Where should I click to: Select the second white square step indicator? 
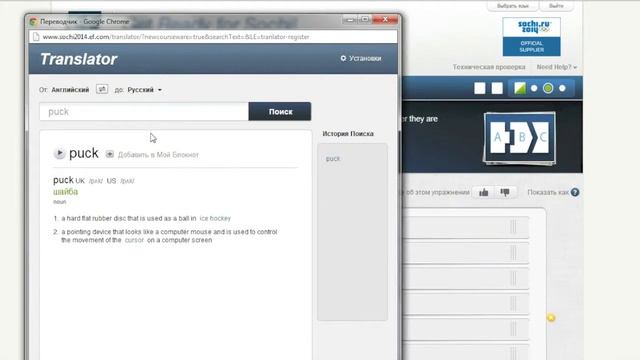497,88
